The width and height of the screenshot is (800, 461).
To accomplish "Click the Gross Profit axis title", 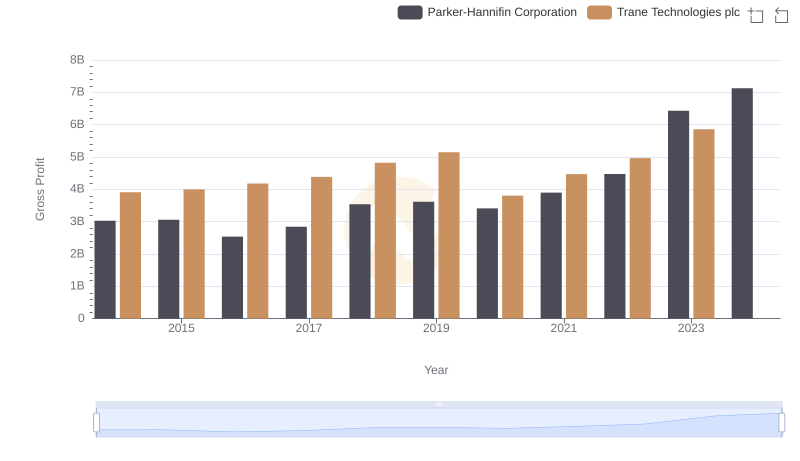I will click(40, 189).
